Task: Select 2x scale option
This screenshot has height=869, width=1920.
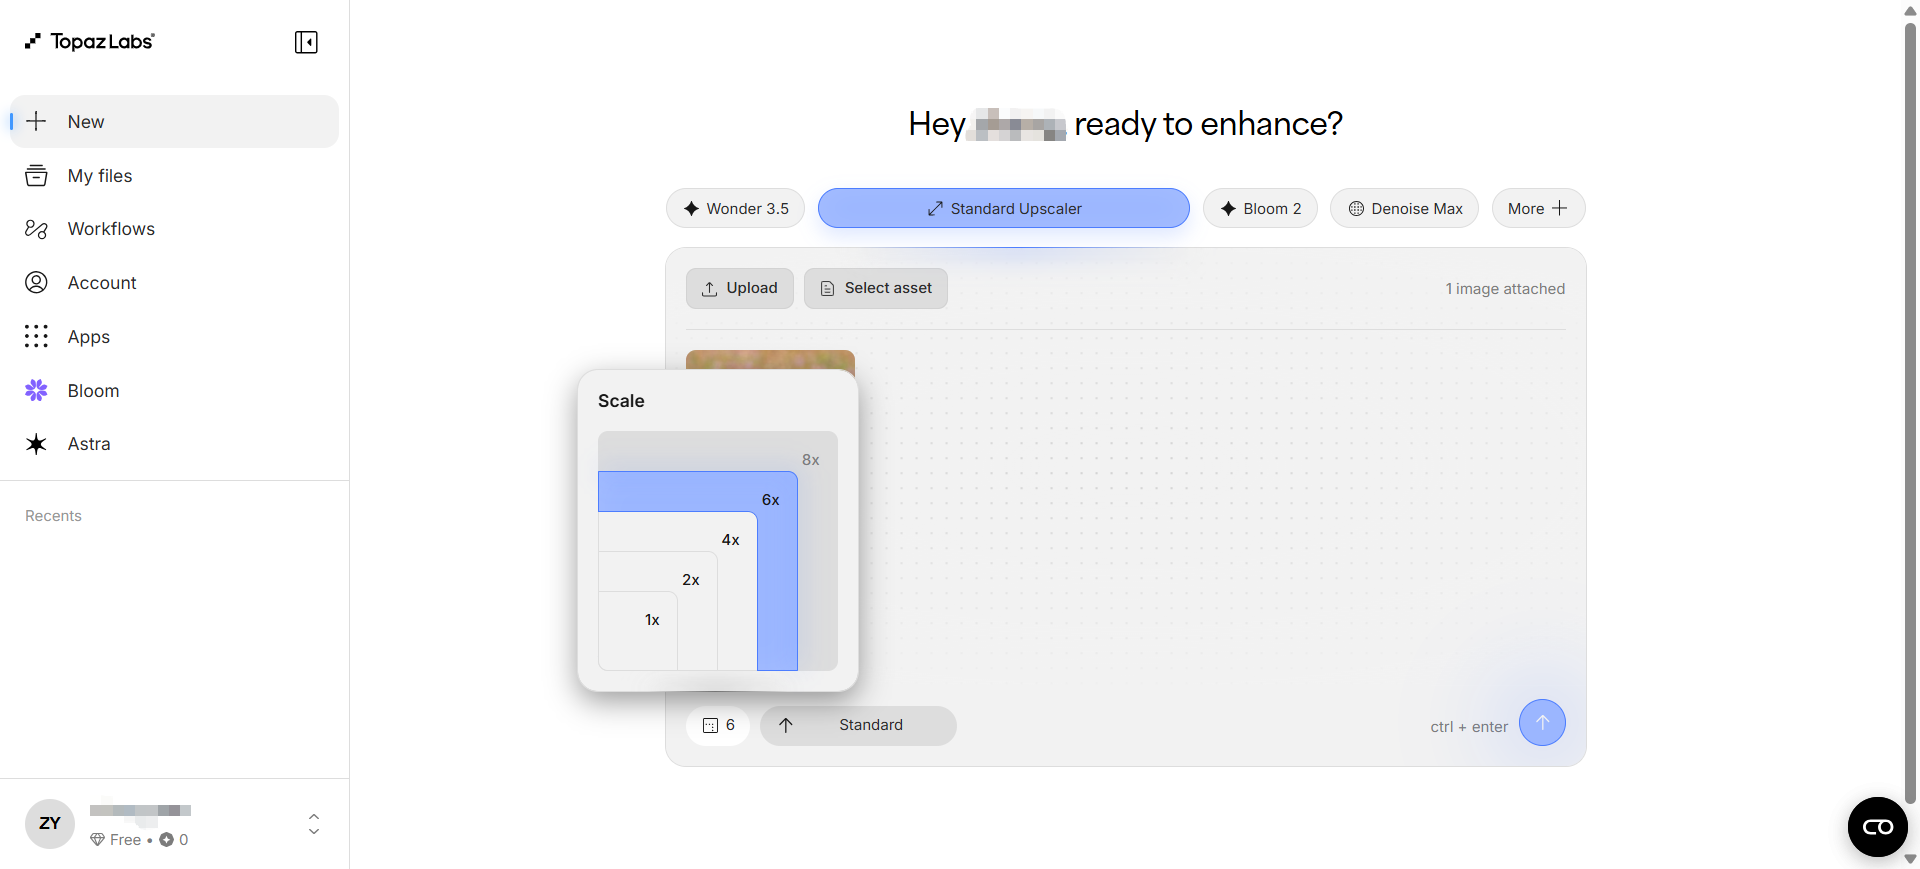Action: click(691, 580)
